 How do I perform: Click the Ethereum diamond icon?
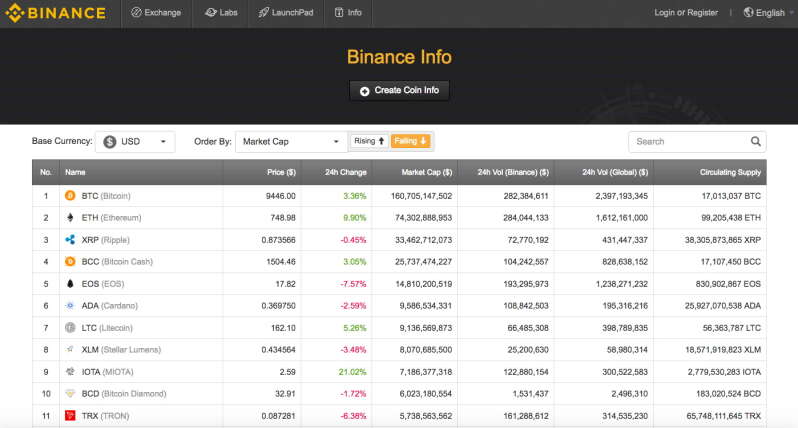pyautogui.click(x=70, y=218)
